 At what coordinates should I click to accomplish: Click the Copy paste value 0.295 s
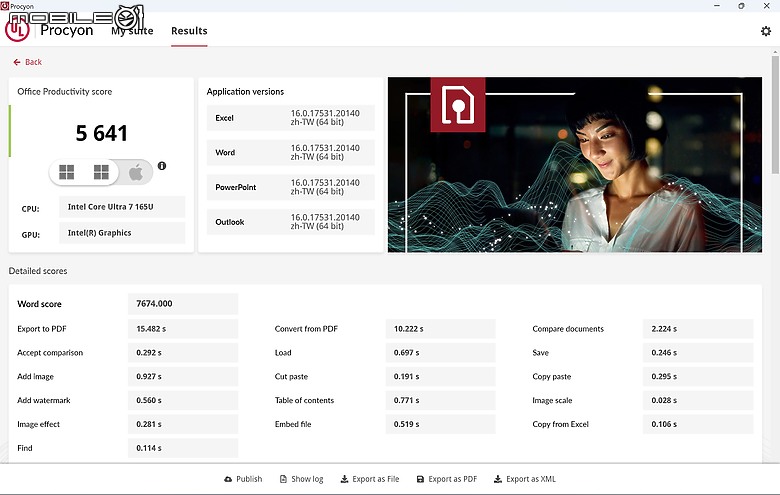coord(698,377)
